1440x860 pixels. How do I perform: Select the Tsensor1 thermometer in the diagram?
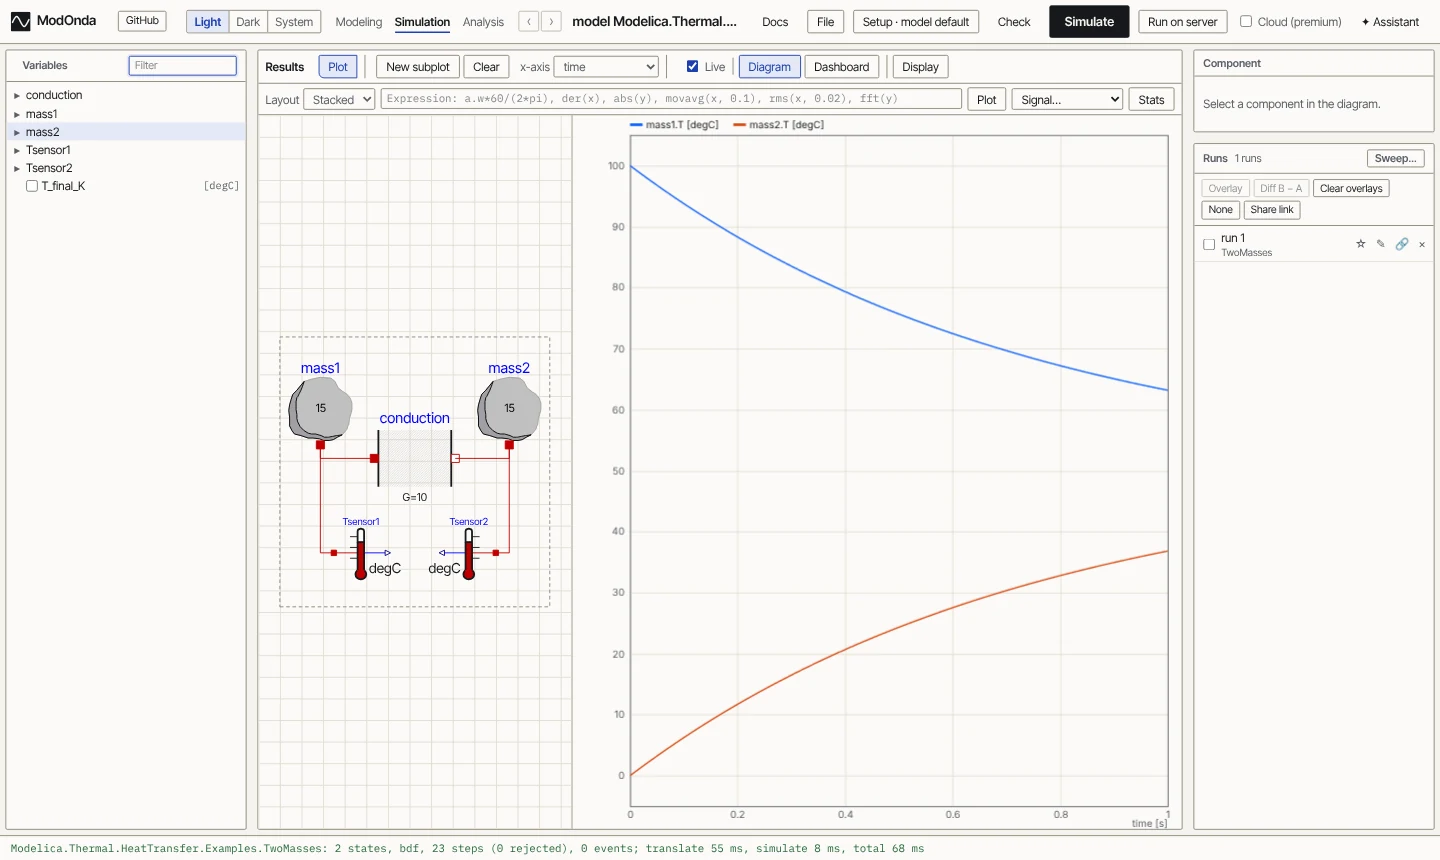pyautogui.click(x=361, y=554)
